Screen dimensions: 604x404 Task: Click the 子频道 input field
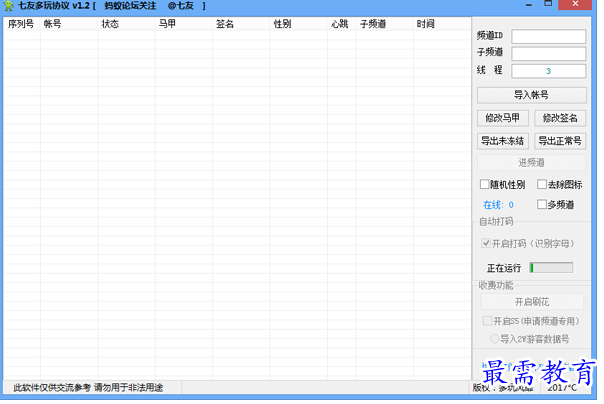point(549,54)
